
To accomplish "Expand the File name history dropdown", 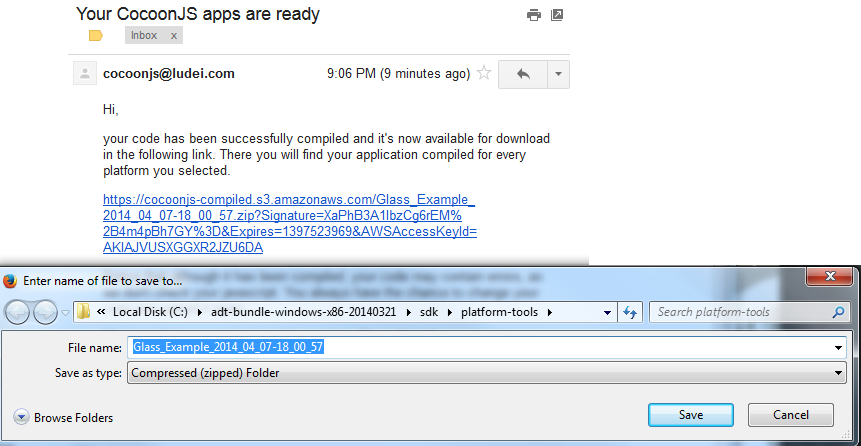I will pyautogui.click(x=838, y=348).
